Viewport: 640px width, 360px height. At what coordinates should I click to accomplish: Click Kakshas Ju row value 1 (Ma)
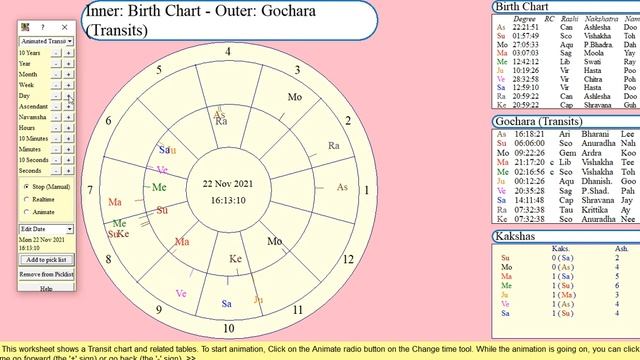click(x=564, y=295)
